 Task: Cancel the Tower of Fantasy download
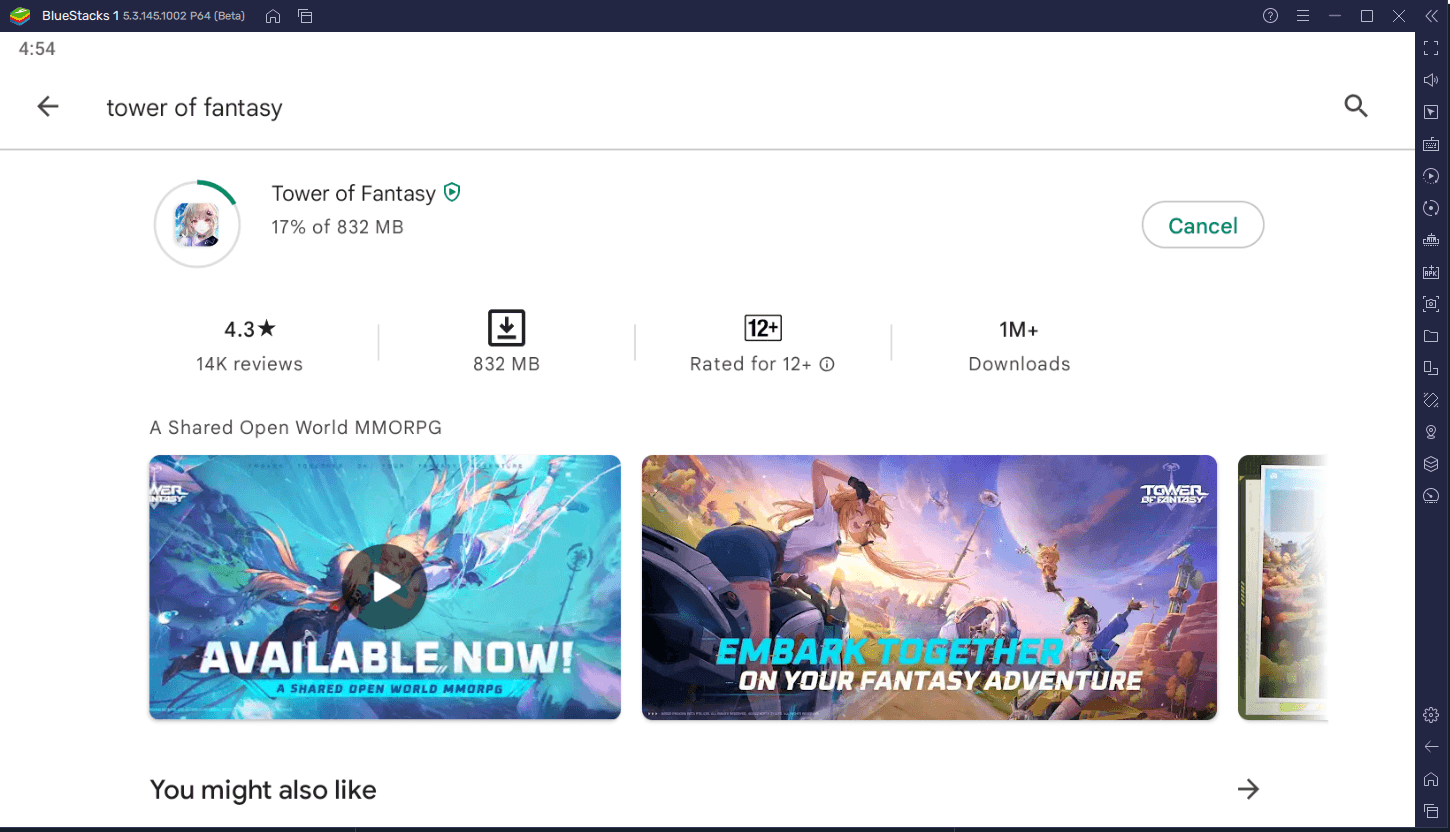click(1203, 226)
